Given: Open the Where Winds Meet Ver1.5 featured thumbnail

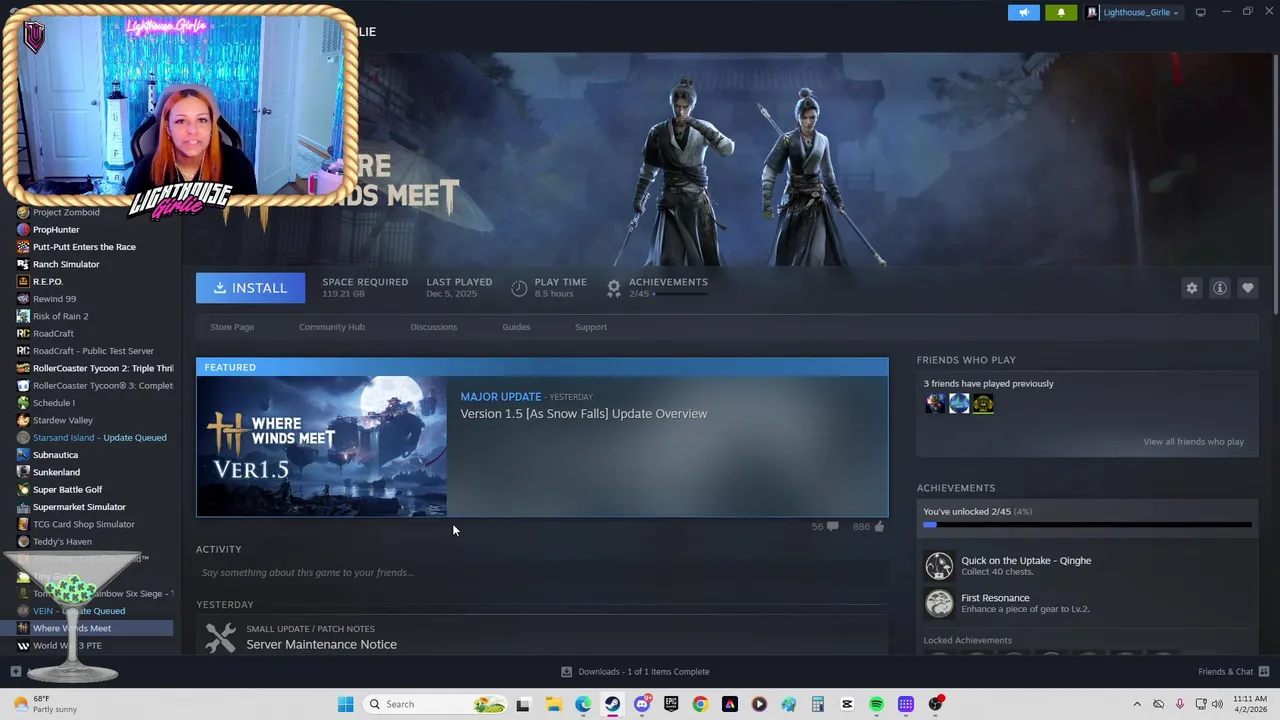Looking at the screenshot, I should click(322, 446).
